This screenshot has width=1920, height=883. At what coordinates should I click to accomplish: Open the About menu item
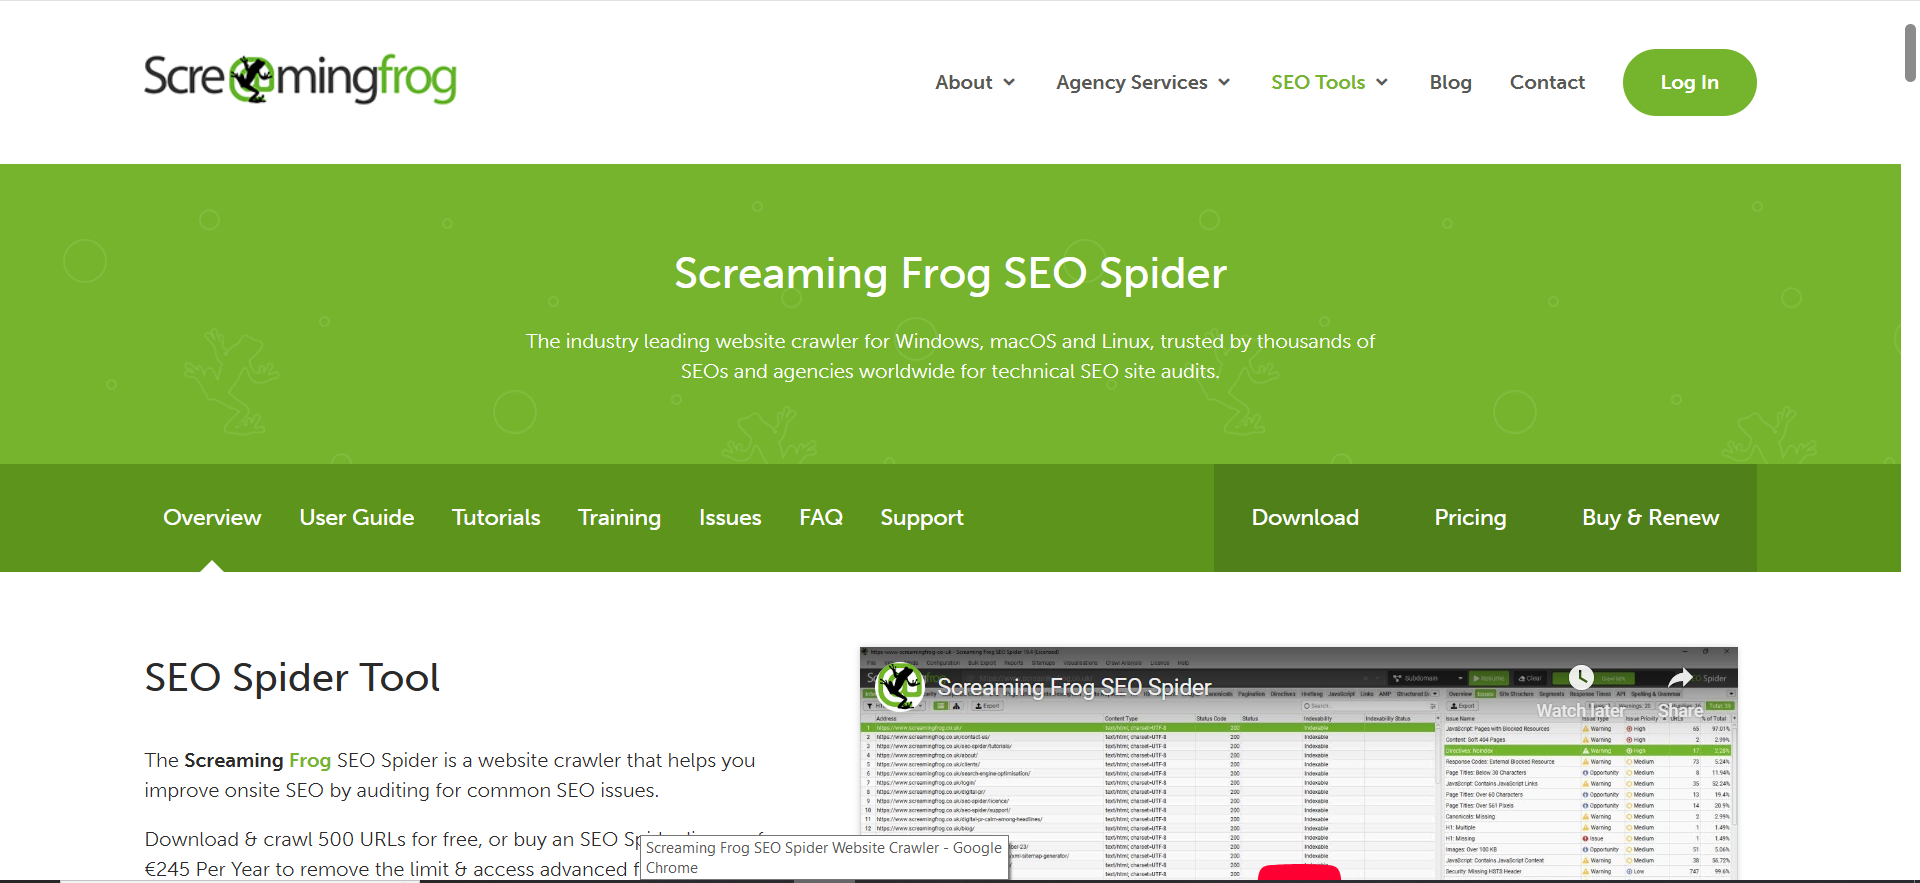pos(964,82)
